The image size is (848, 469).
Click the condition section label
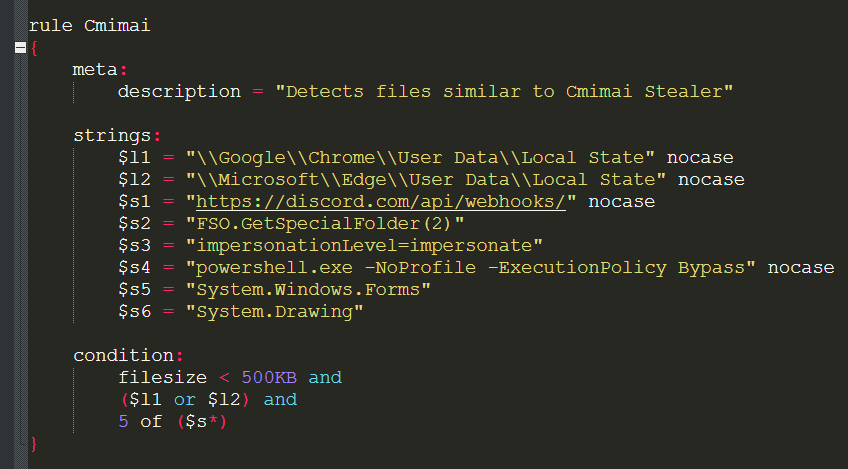pyautogui.click(x=123, y=355)
